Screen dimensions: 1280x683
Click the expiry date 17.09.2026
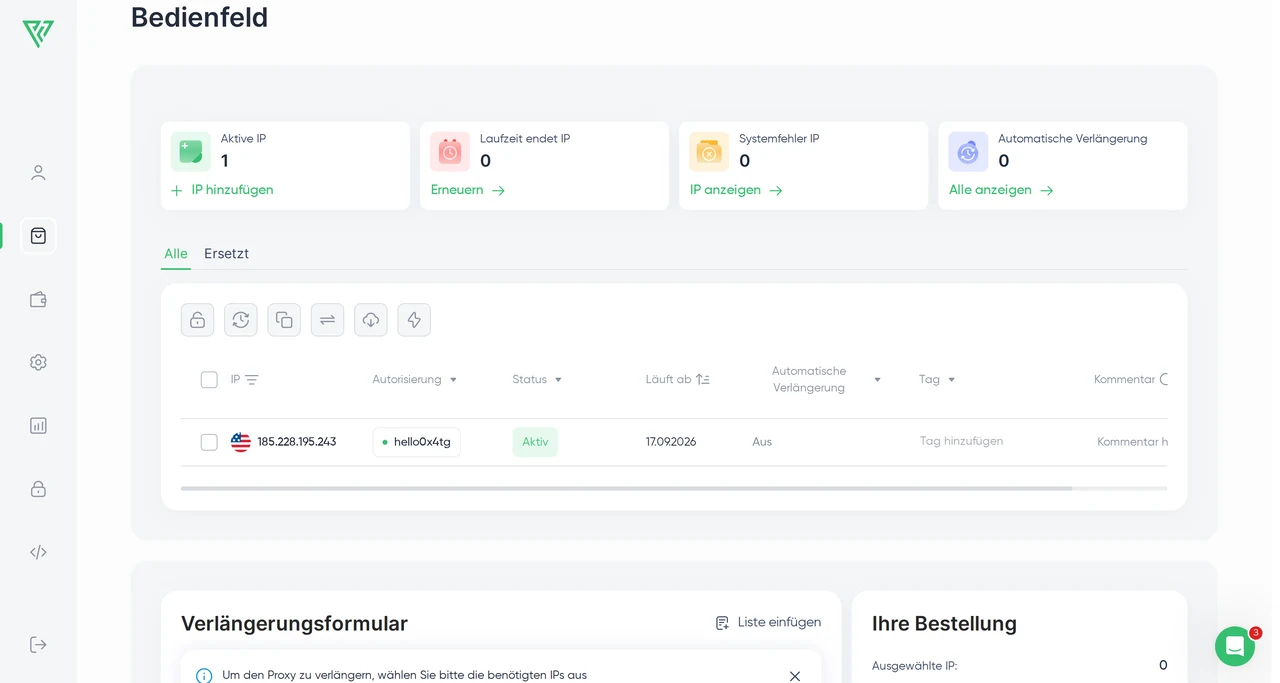click(671, 442)
